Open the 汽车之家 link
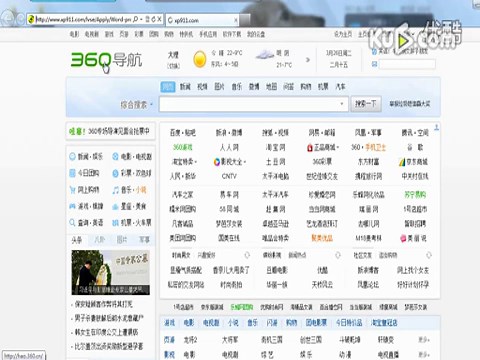The height and width of the screenshot is (360, 480). point(183,195)
